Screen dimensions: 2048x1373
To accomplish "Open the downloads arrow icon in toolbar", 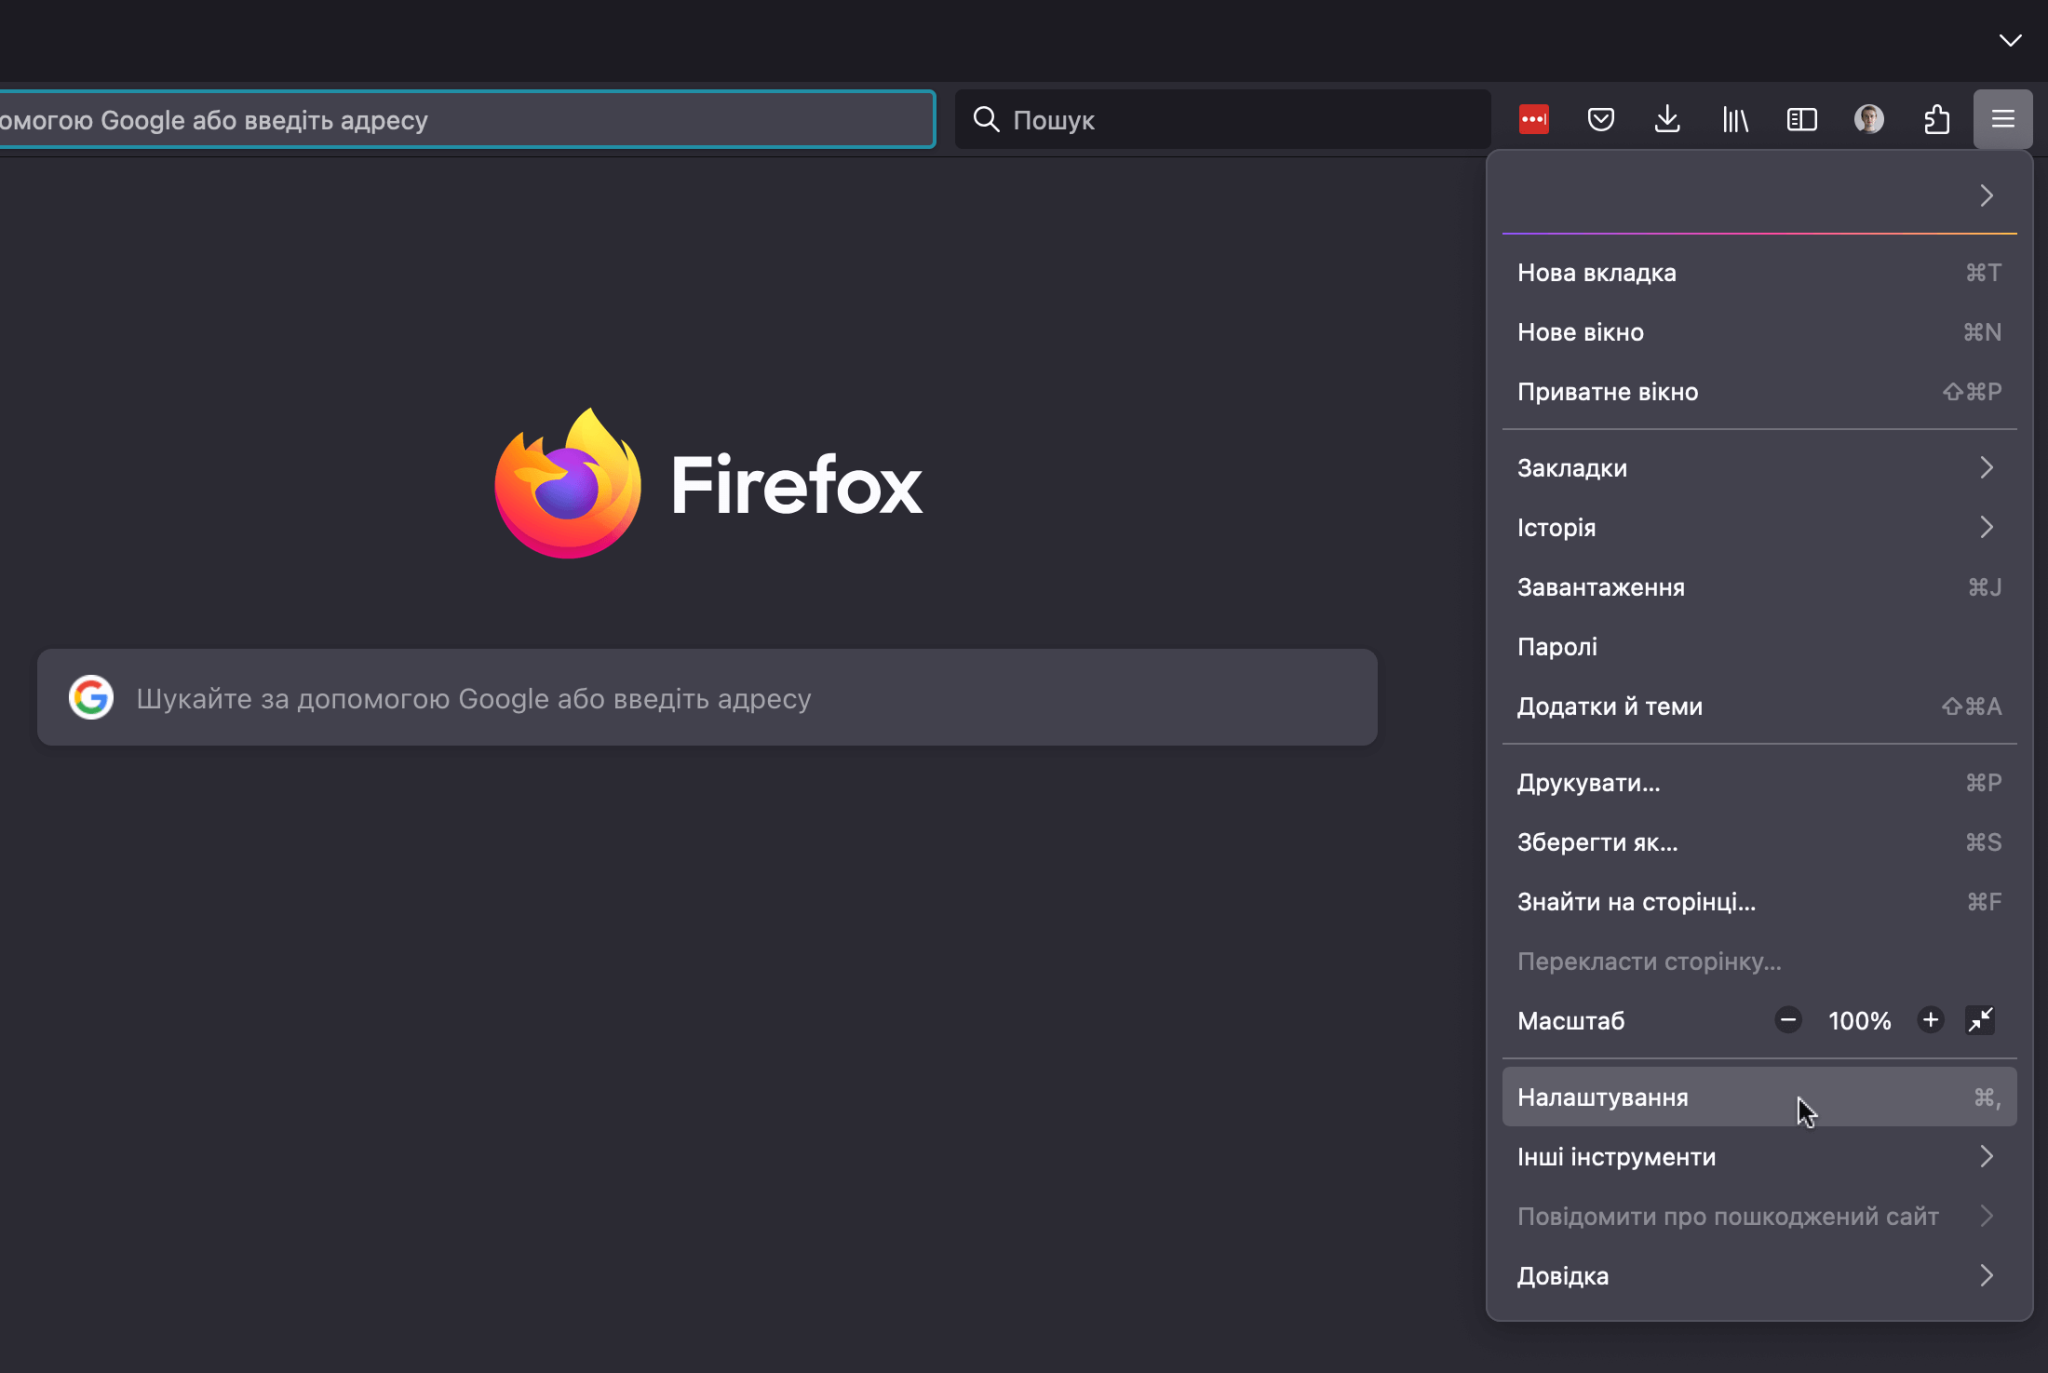I will click(1667, 120).
